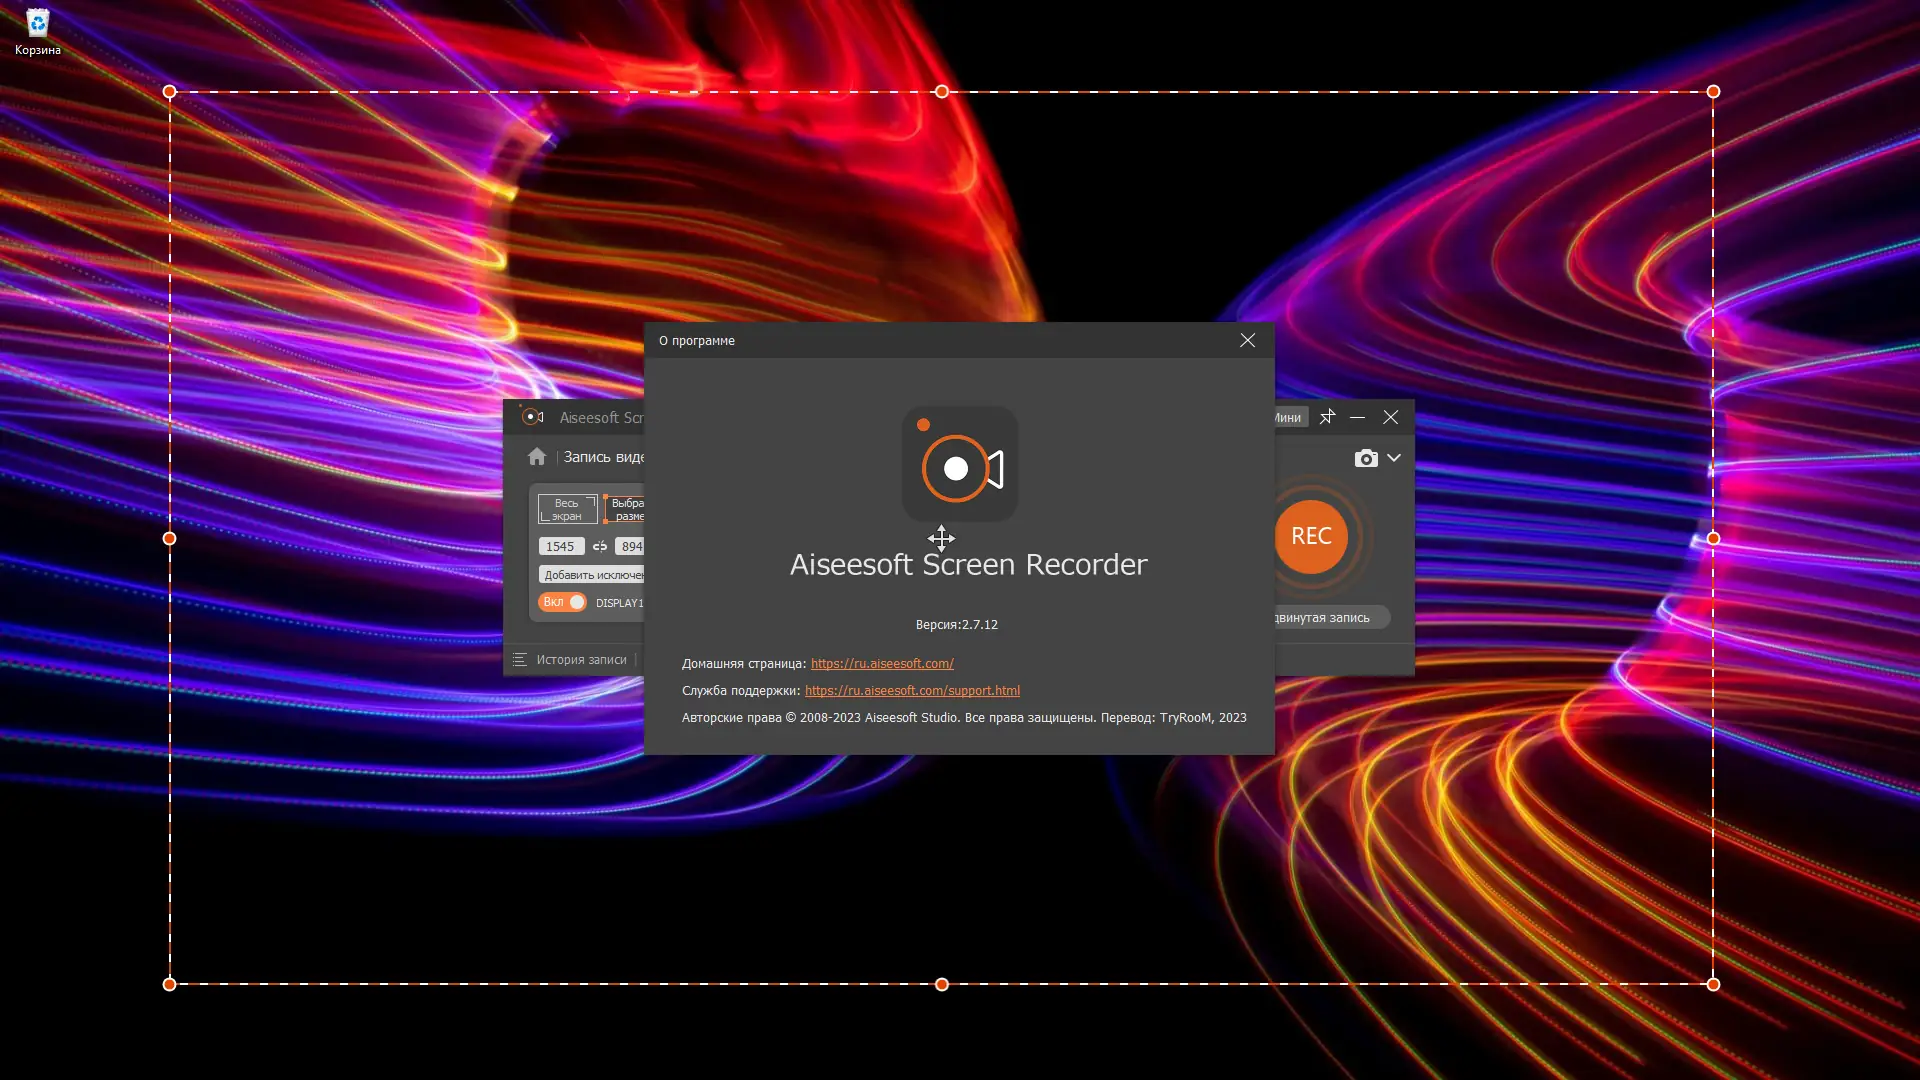Open the chevron dropdown beside the camera icon

tap(1396, 458)
